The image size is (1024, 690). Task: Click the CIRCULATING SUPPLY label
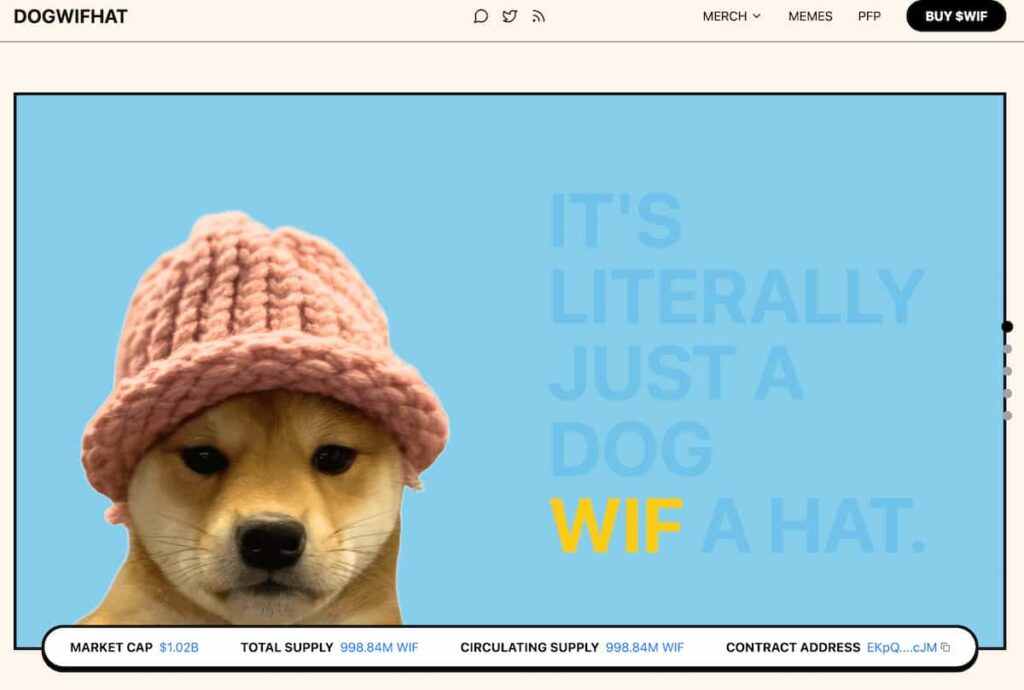click(x=530, y=648)
